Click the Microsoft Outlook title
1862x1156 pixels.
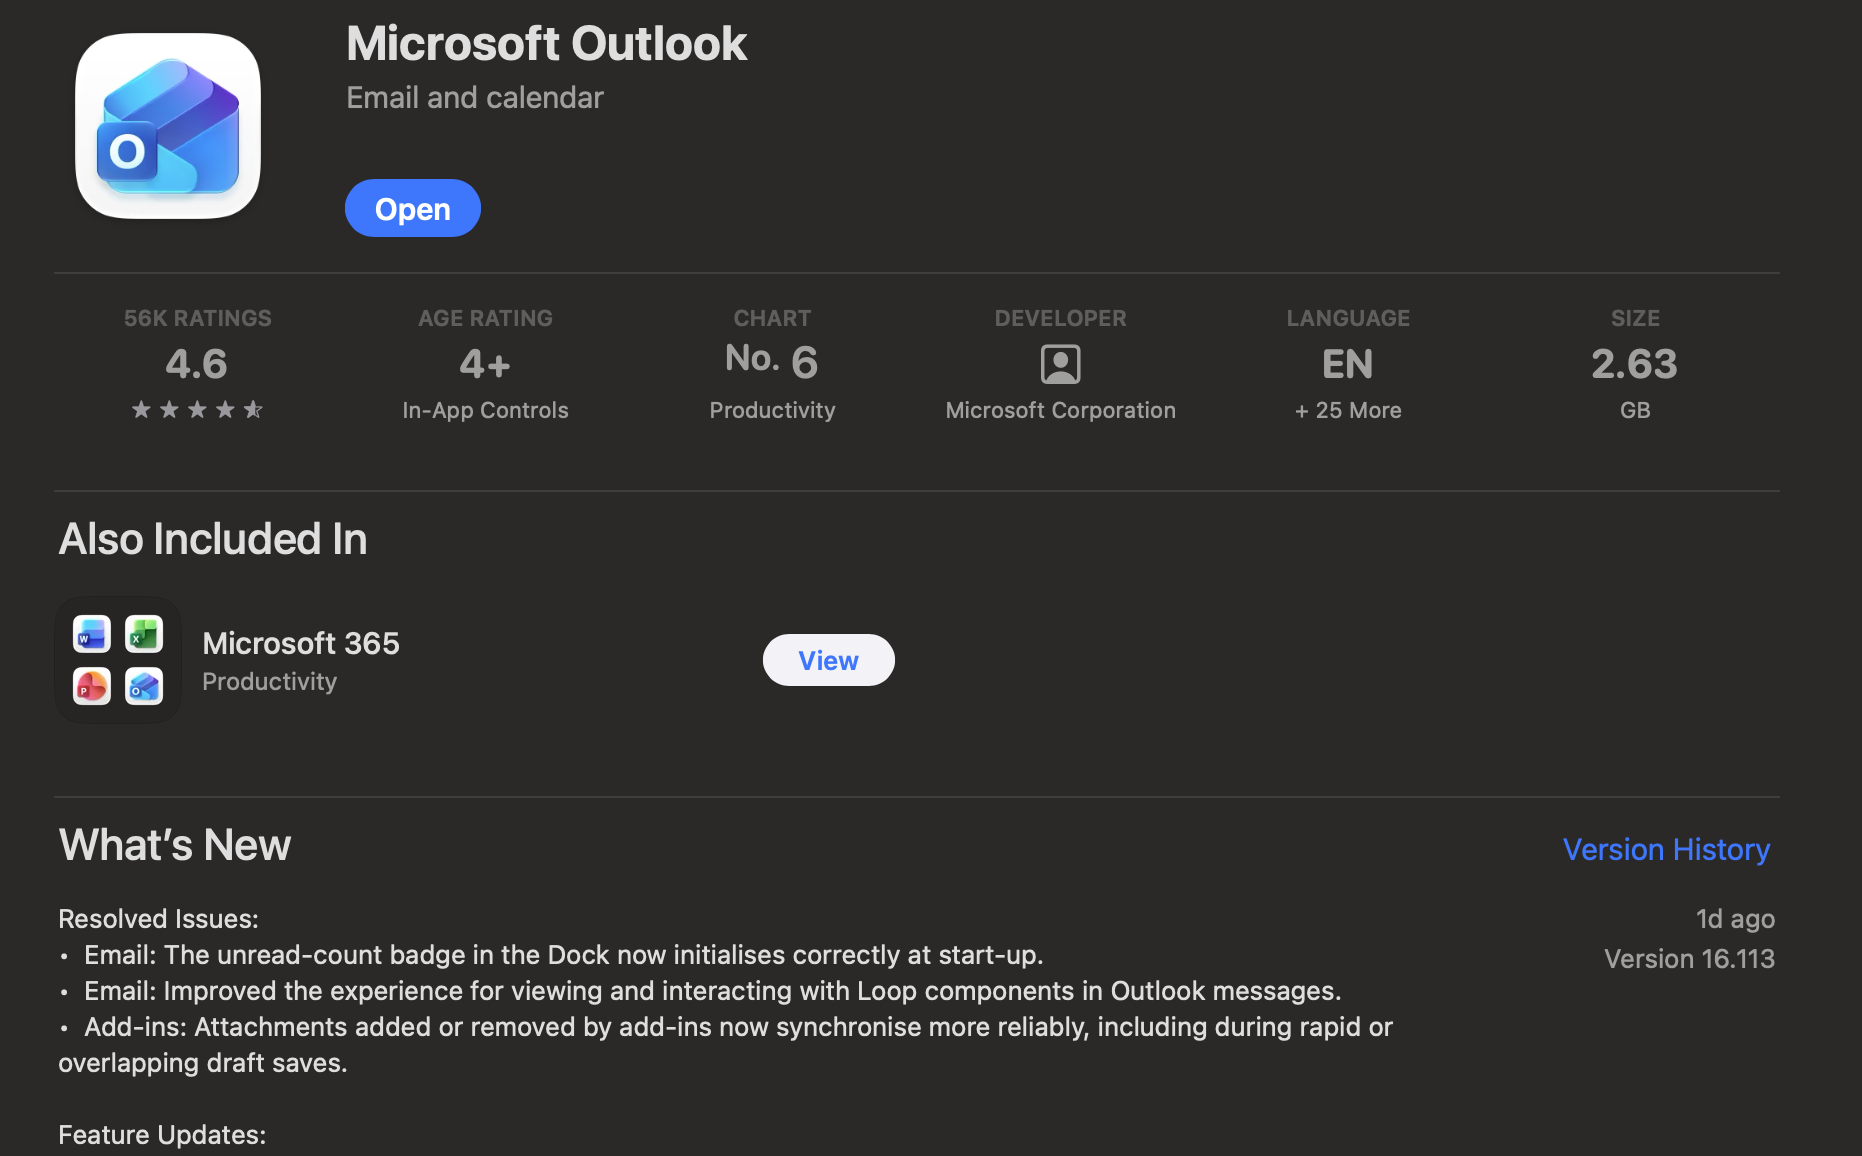click(547, 43)
